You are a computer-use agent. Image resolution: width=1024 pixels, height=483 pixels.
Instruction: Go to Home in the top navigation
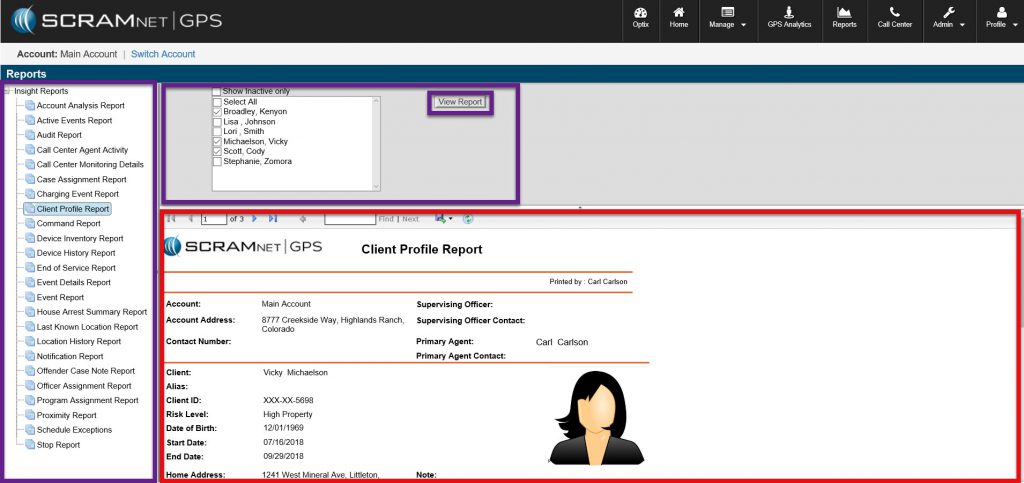[x=679, y=17]
